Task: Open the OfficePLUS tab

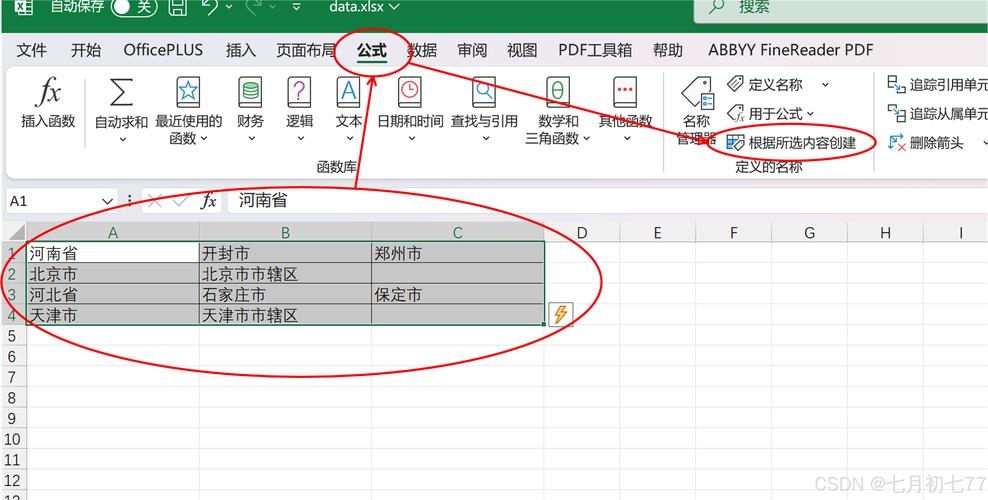Action: click(x=163, y=50)
